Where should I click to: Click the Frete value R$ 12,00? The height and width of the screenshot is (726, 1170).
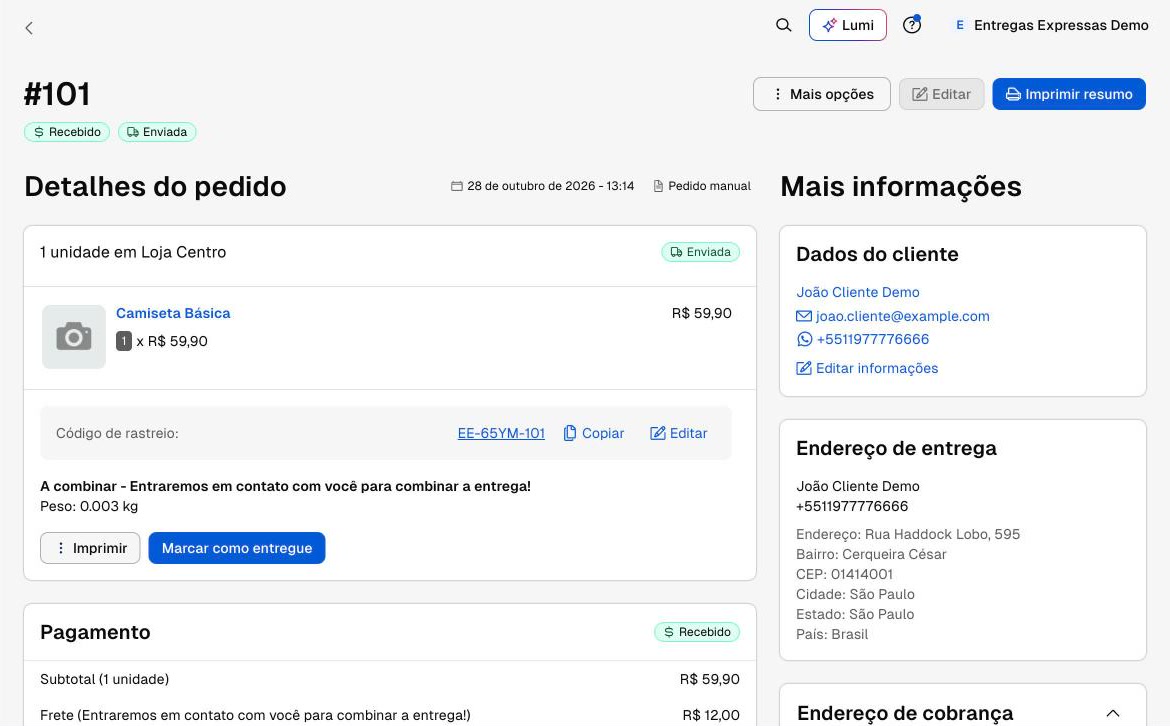710,716
